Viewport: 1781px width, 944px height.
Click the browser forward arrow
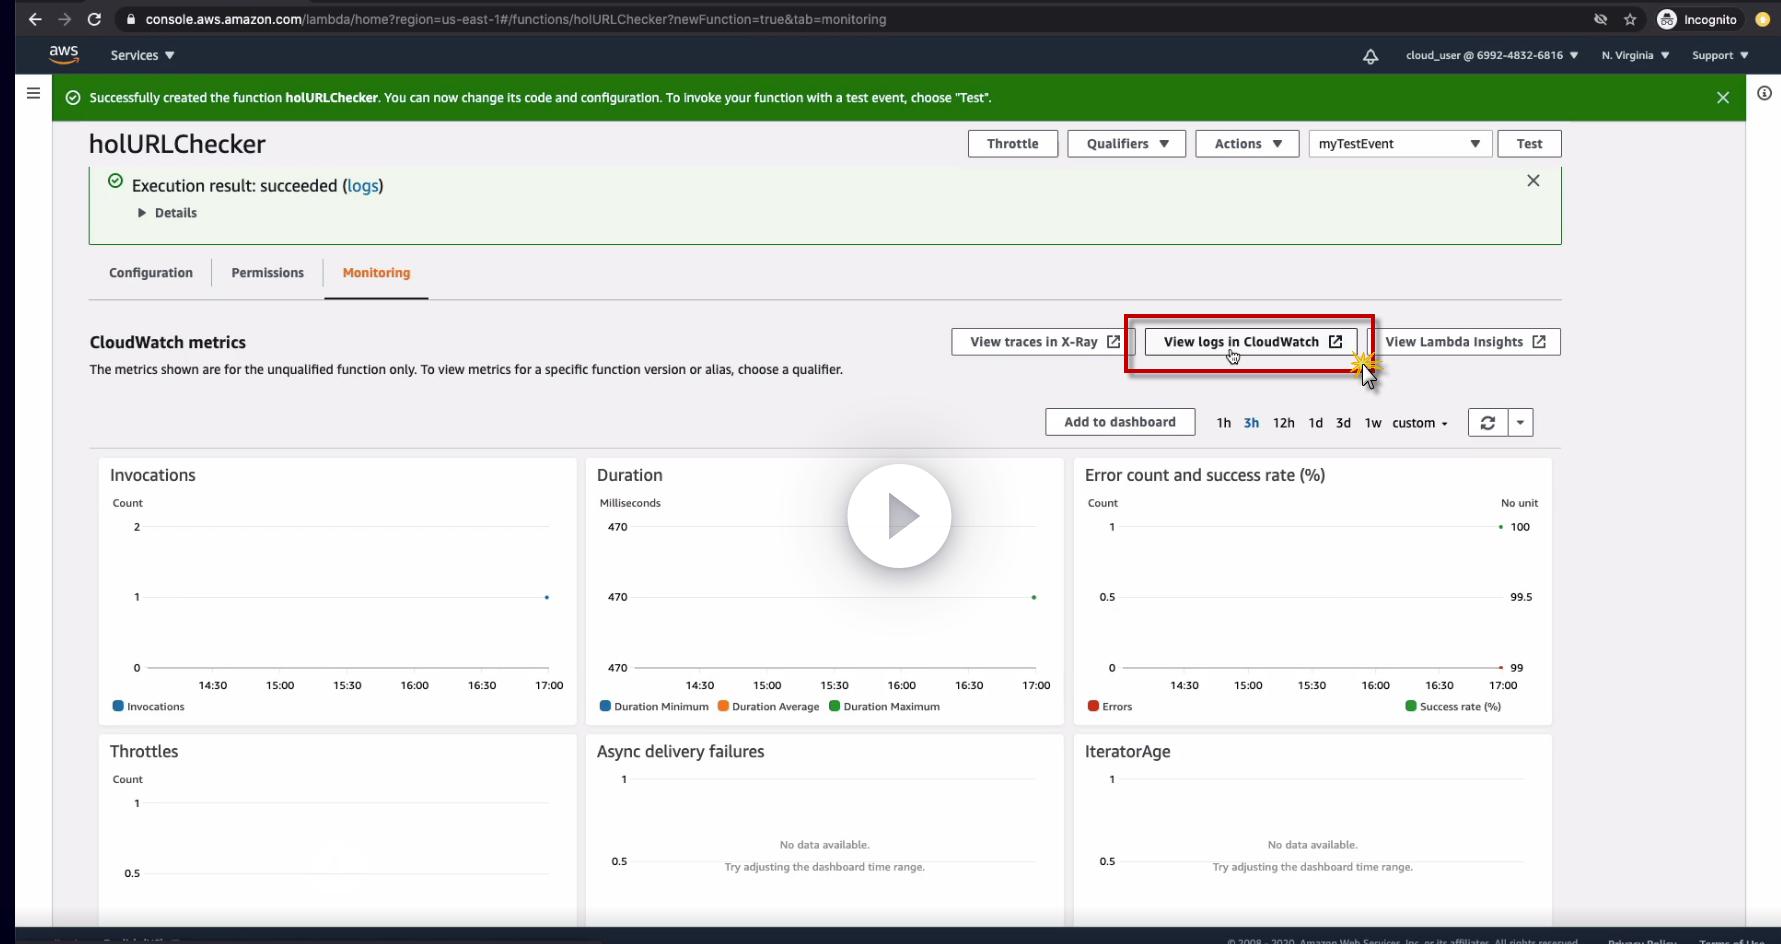65,19
